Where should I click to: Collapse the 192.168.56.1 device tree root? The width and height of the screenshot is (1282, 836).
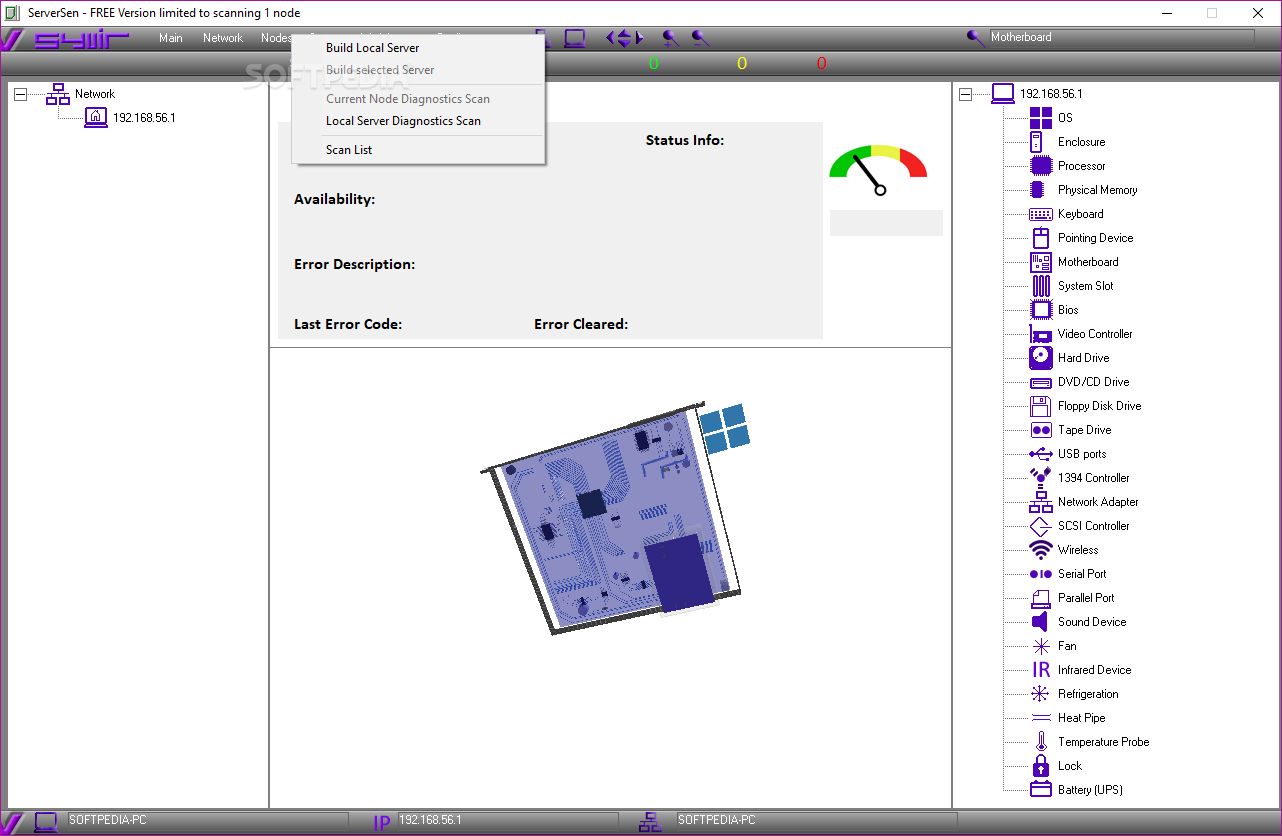pyautogui.click(x=965, y=94)
